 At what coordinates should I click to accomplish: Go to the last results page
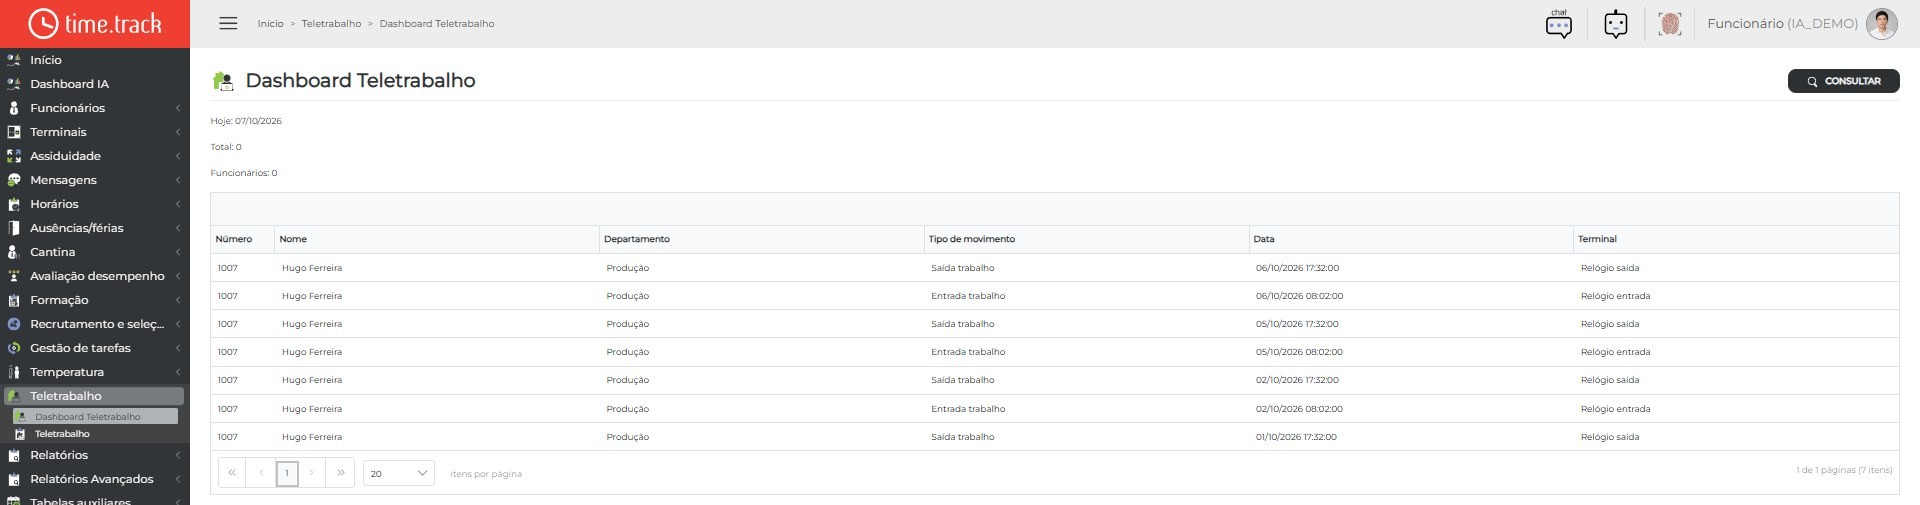click(341, 473)
